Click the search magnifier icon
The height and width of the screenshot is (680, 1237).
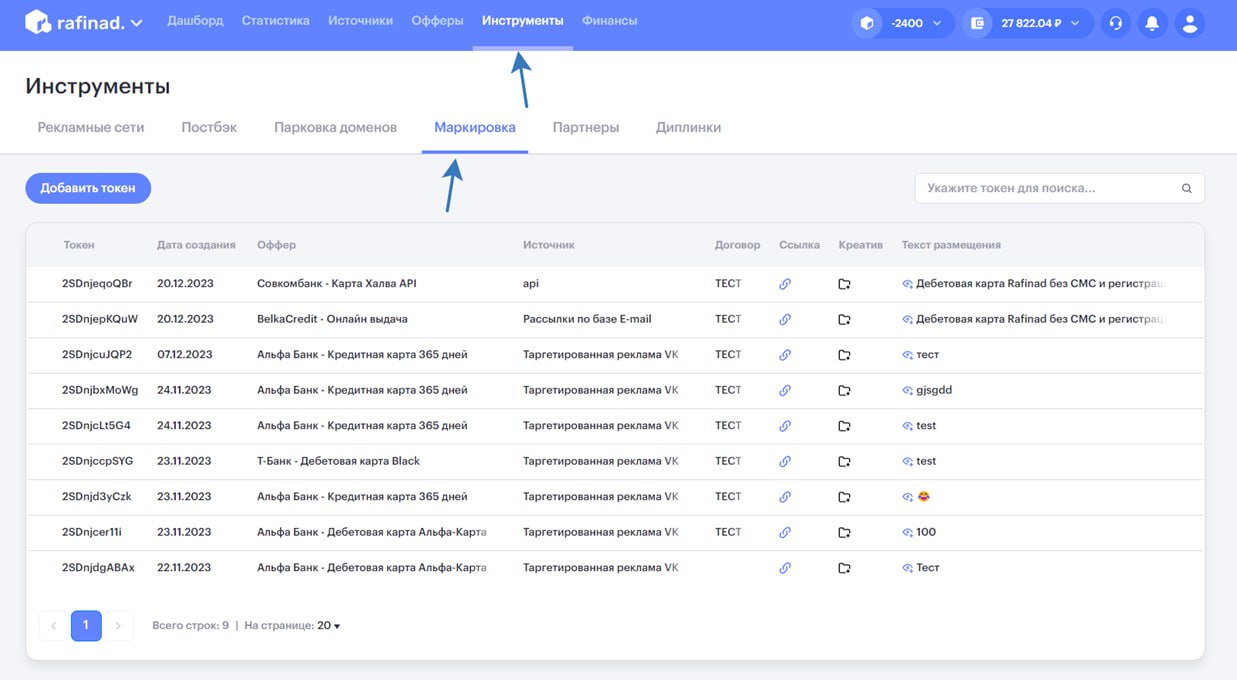pos(1187,188)
